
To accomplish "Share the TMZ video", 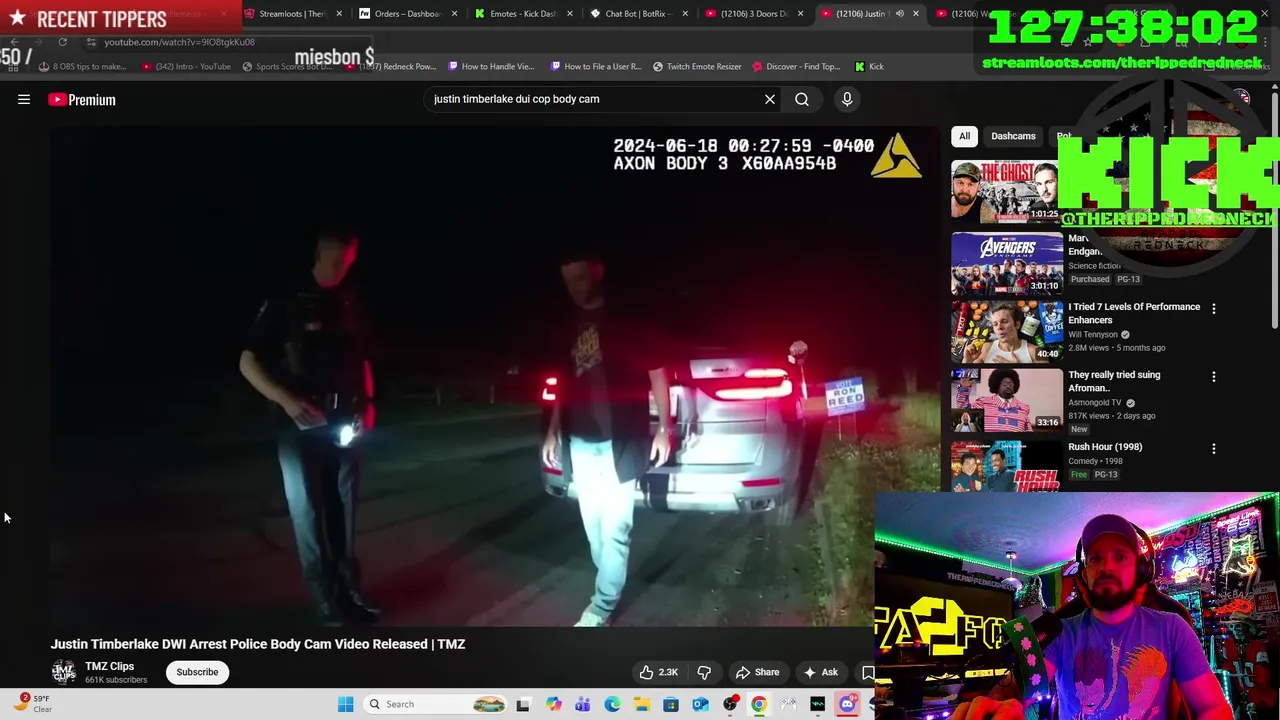I will 757,672.
